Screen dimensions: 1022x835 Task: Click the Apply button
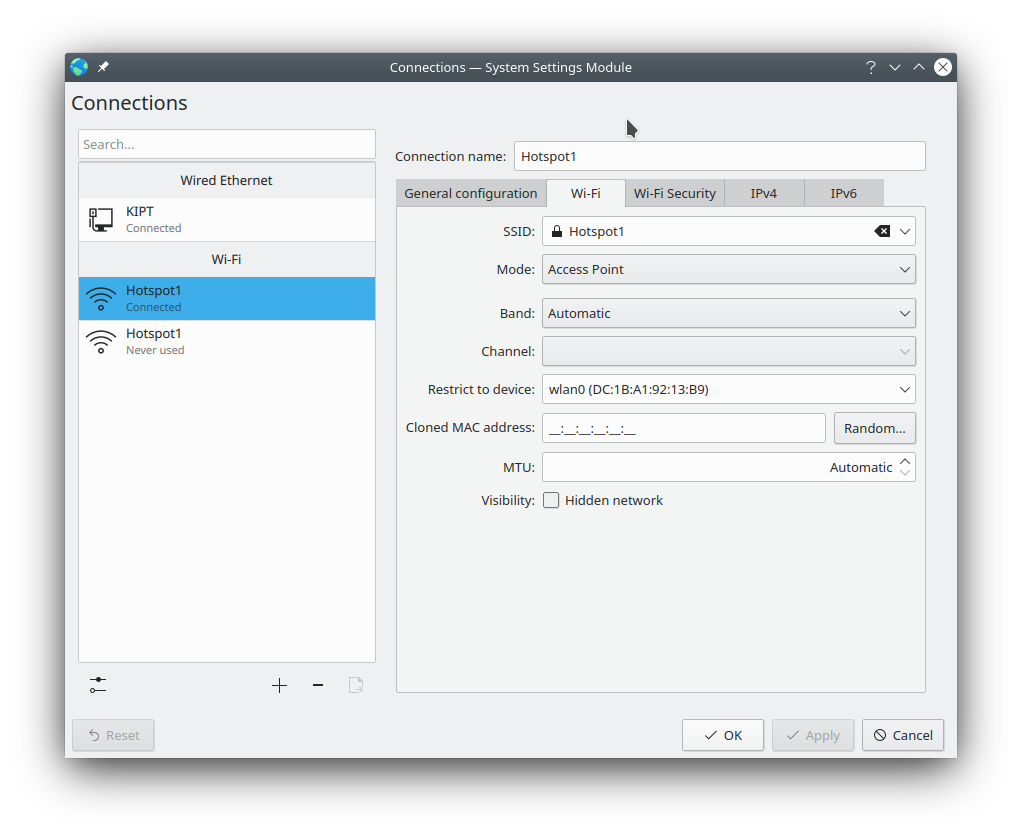[x=813, y=735]
